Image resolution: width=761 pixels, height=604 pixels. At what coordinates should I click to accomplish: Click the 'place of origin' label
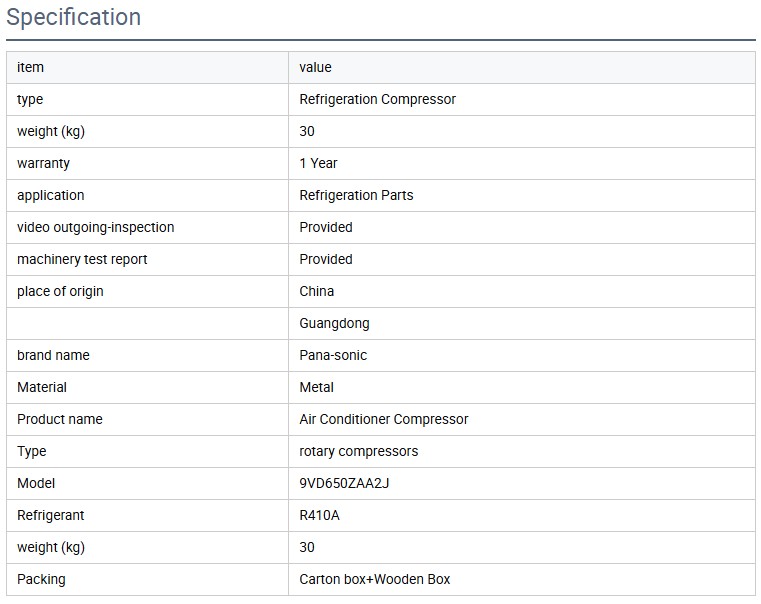tap(60, 291)
